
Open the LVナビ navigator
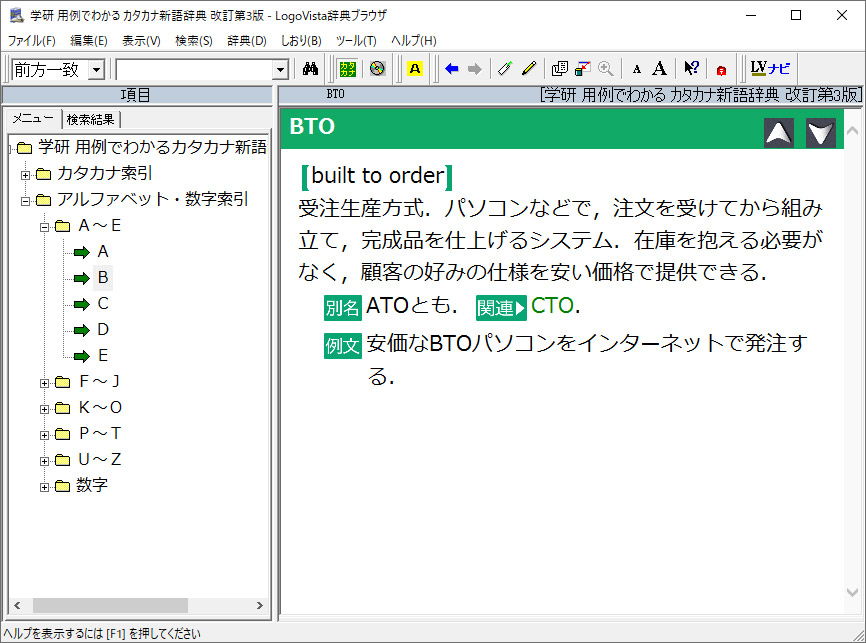point(770,68)
